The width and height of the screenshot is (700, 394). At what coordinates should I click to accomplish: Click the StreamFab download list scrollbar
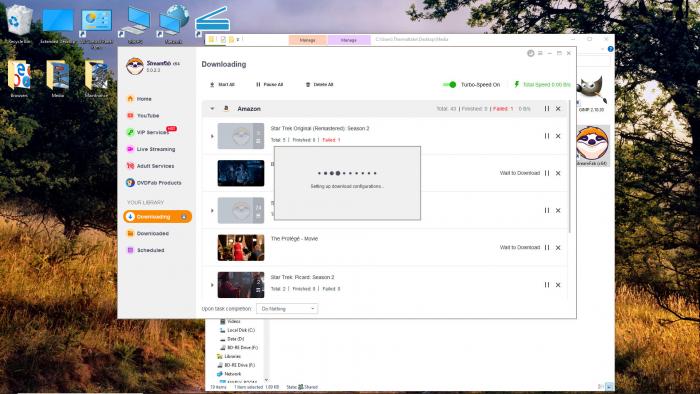tap(570, 166)
